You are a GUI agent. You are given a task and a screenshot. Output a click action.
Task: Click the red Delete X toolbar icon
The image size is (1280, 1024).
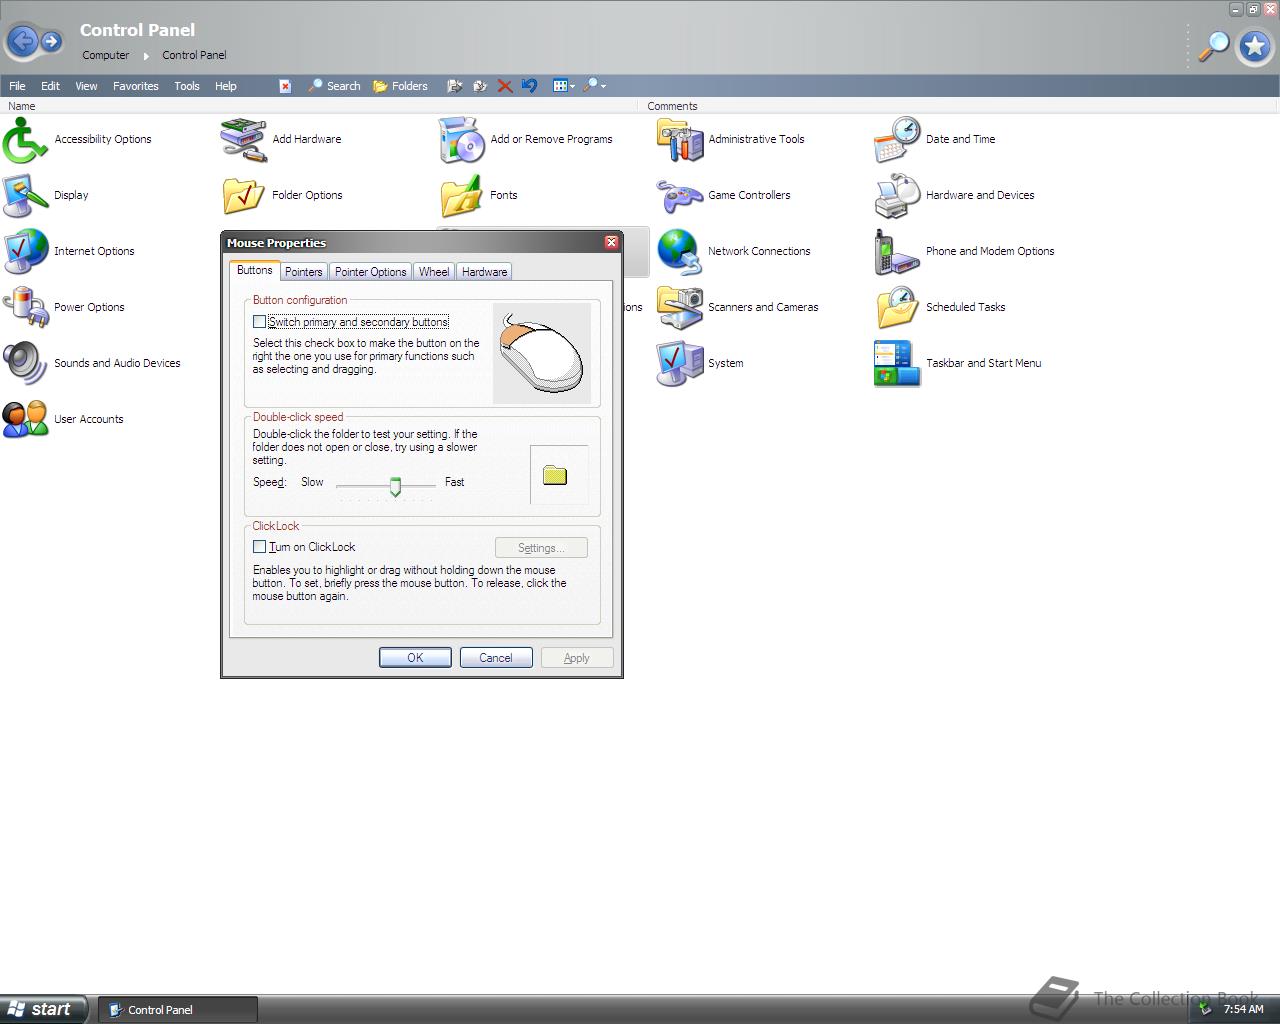(505, 86)
